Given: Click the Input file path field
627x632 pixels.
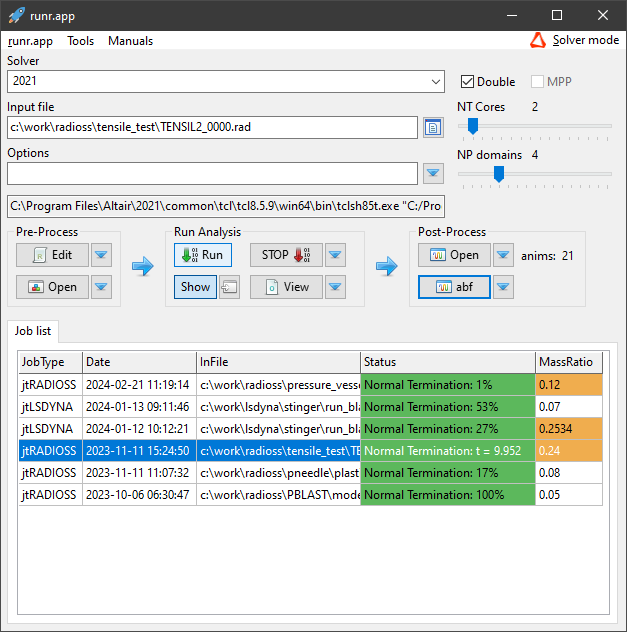Looking at the screenshot, I should [212, 127].
